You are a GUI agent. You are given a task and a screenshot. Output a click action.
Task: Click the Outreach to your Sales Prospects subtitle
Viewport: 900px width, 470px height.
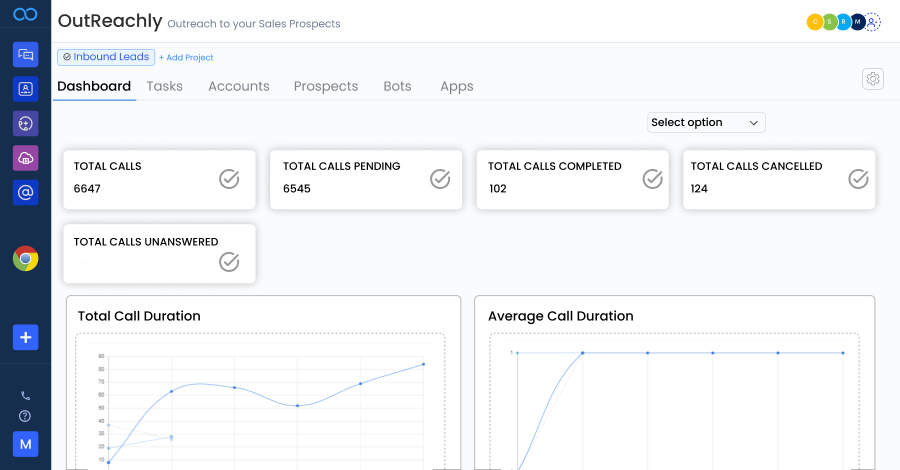point(254,24)
